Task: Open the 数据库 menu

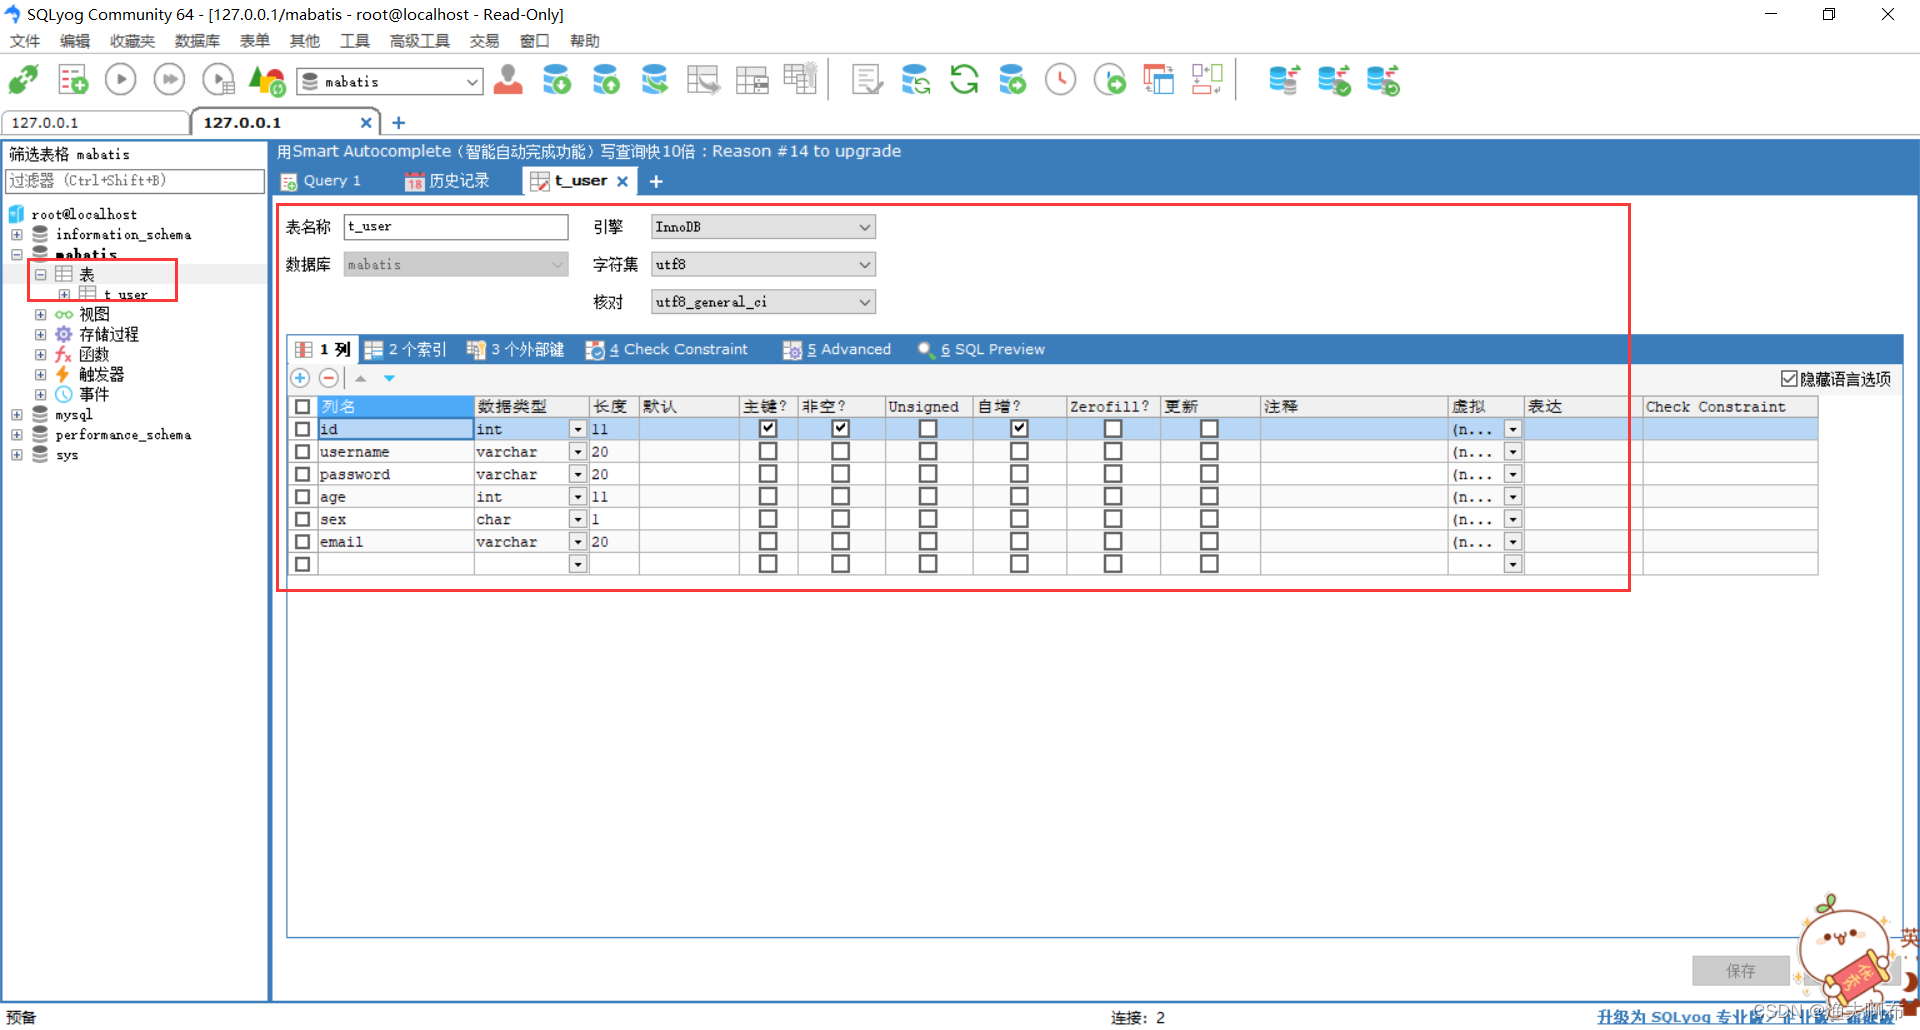Action: pos(197,41)
